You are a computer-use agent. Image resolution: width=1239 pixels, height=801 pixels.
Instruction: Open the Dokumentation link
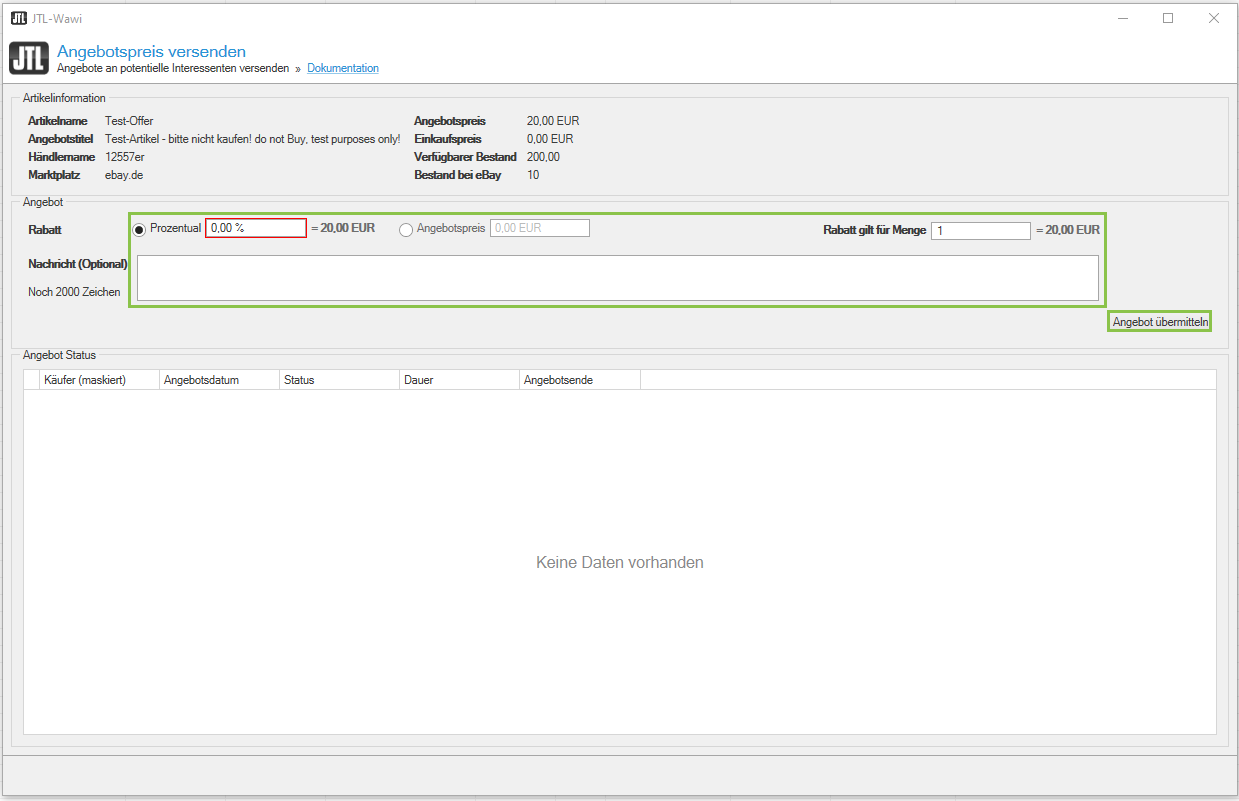pyautogui.click(x=343, y=69)
